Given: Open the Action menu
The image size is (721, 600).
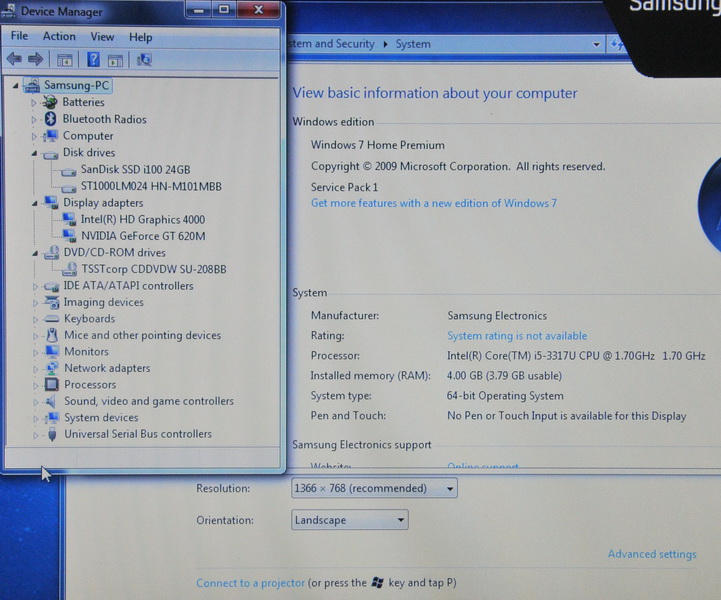Looking at the screenshot, I should coord(59,36).
